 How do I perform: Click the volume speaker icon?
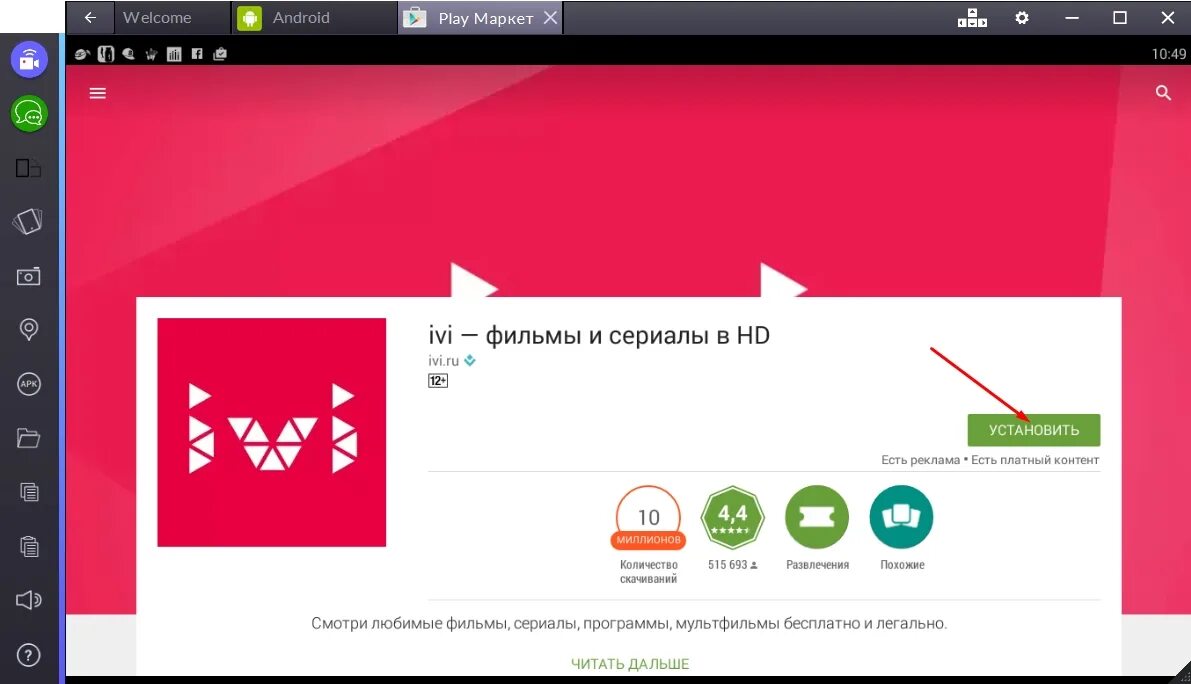coord(29,600)
